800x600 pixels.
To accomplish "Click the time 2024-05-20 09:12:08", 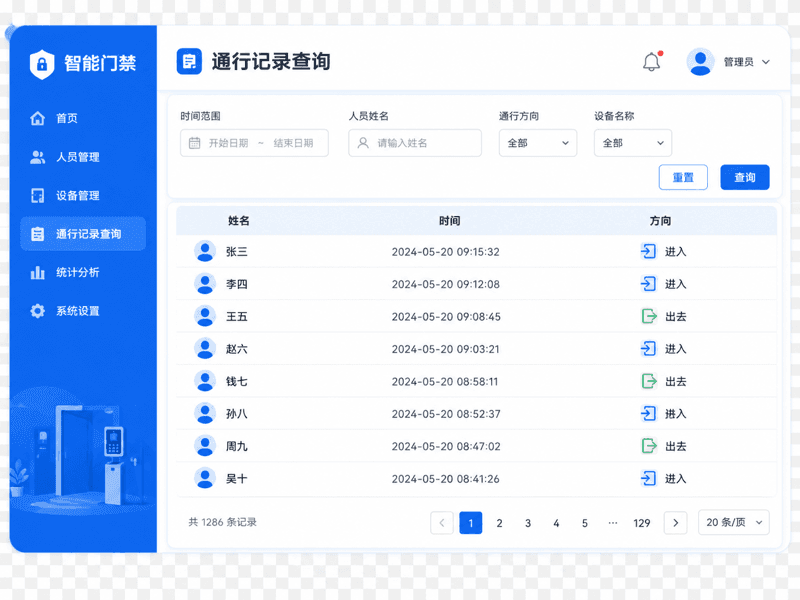I will [x=445, y=284].
